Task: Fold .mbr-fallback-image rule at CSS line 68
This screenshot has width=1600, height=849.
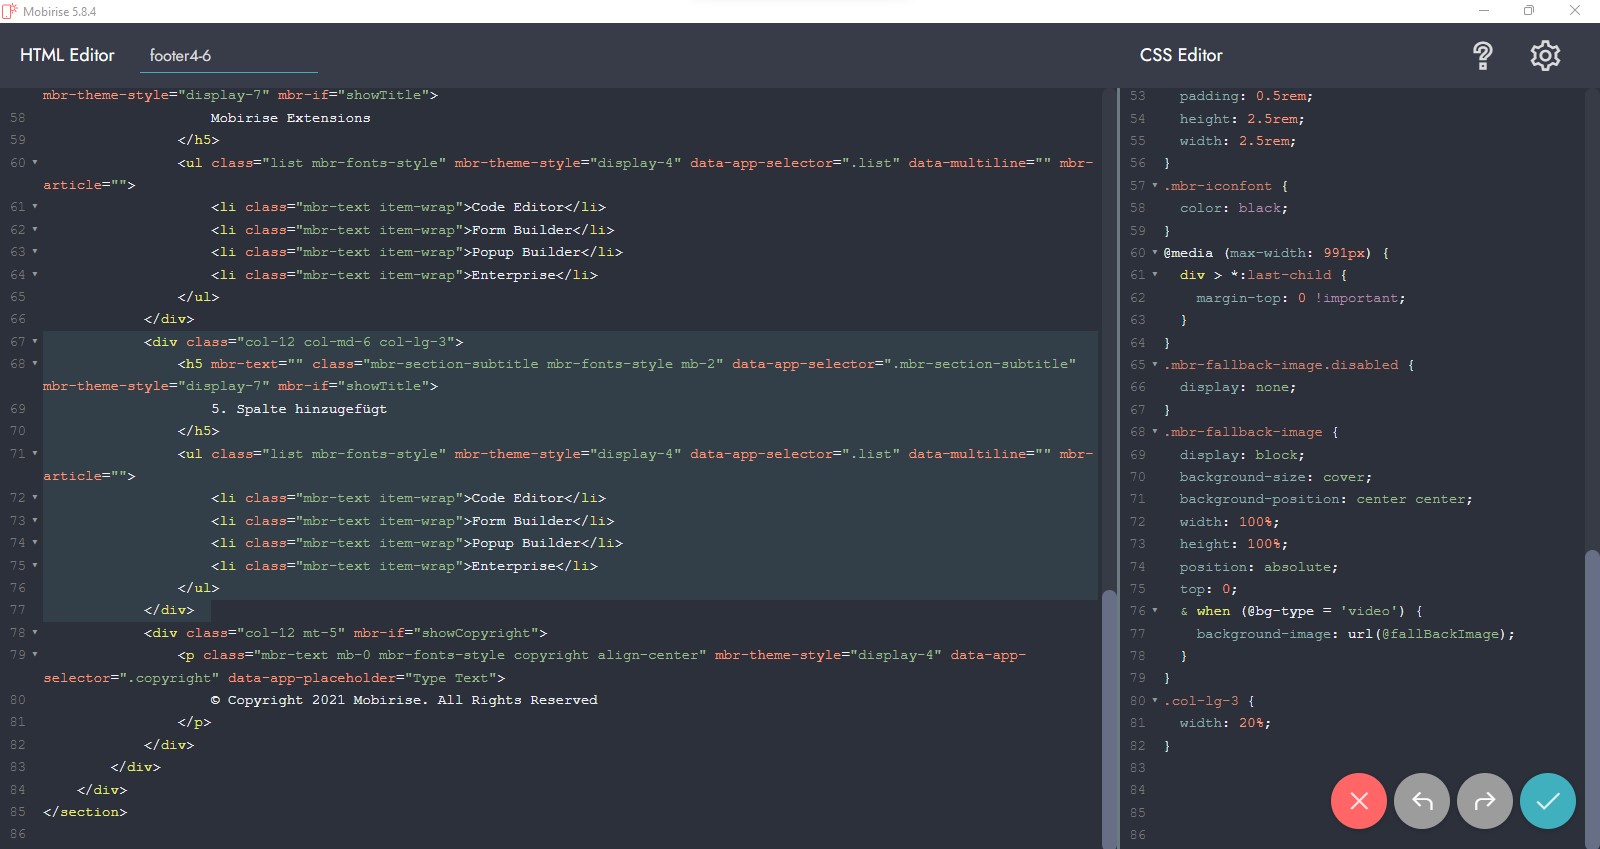Action: (x=1155, y=432)
